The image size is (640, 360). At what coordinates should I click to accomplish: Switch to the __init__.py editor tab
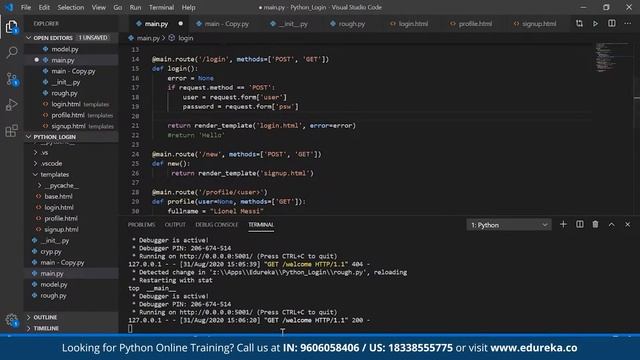tap(290, 24)
